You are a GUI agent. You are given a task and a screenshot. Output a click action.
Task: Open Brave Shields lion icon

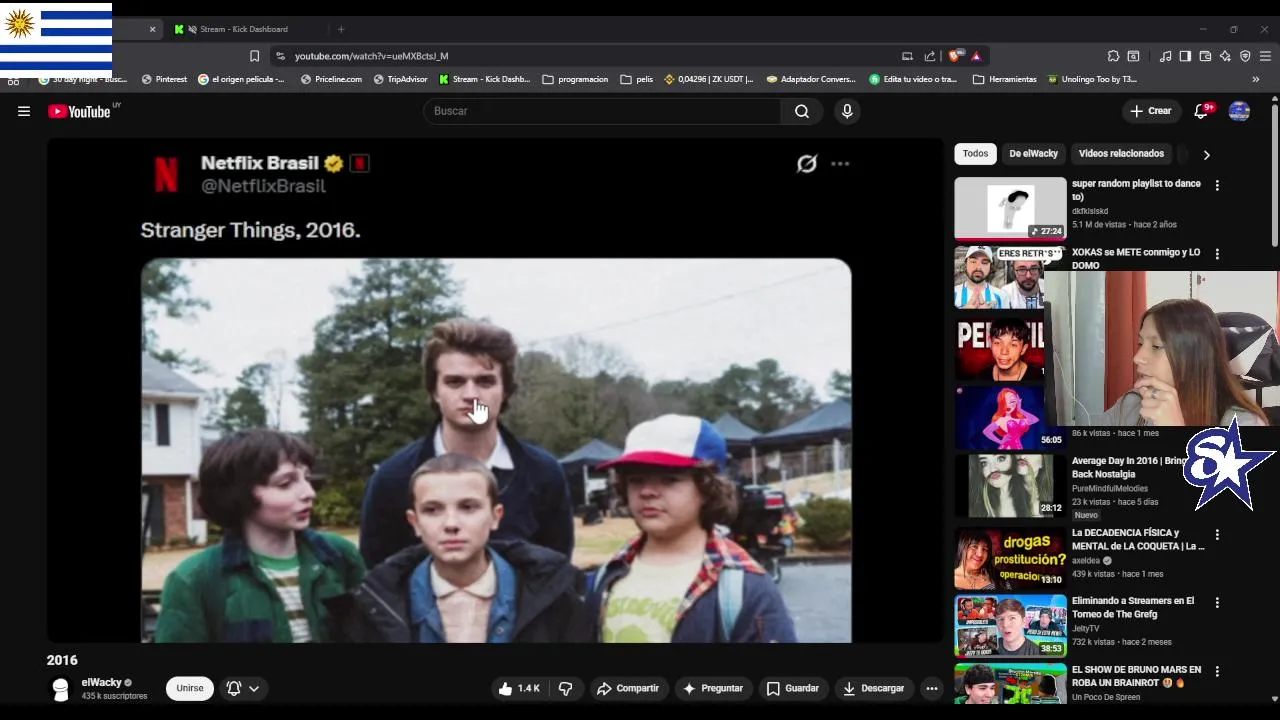pyautogui.click(x=957, y=56)
